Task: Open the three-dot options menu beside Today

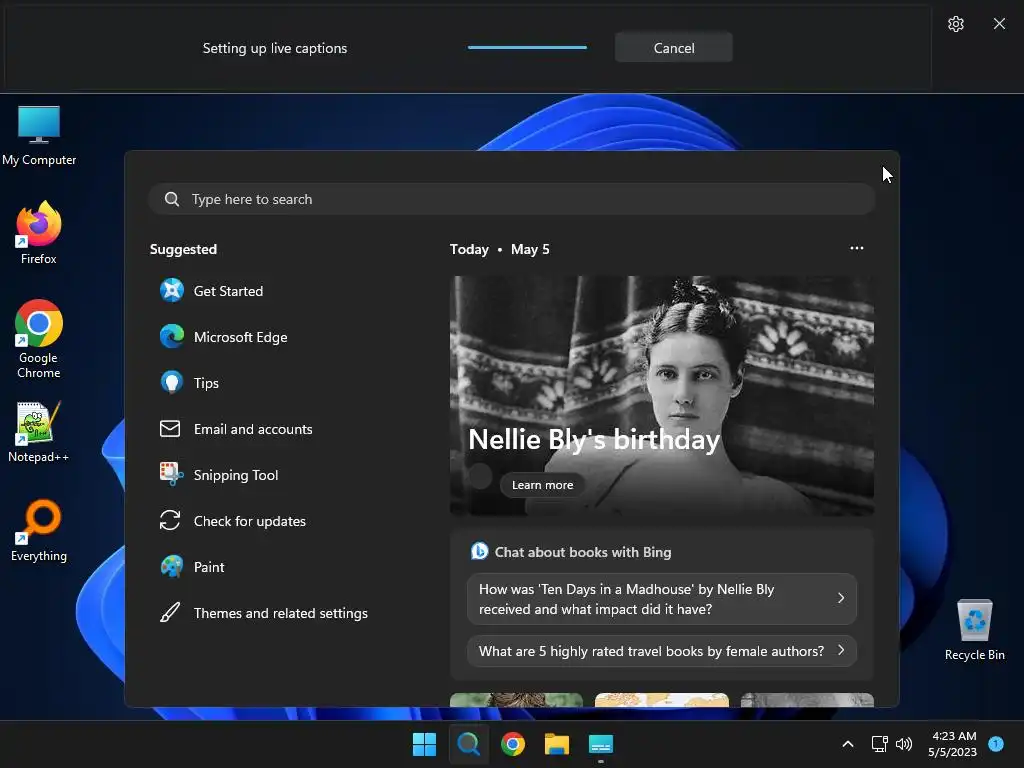Action: tap(857, 248)
